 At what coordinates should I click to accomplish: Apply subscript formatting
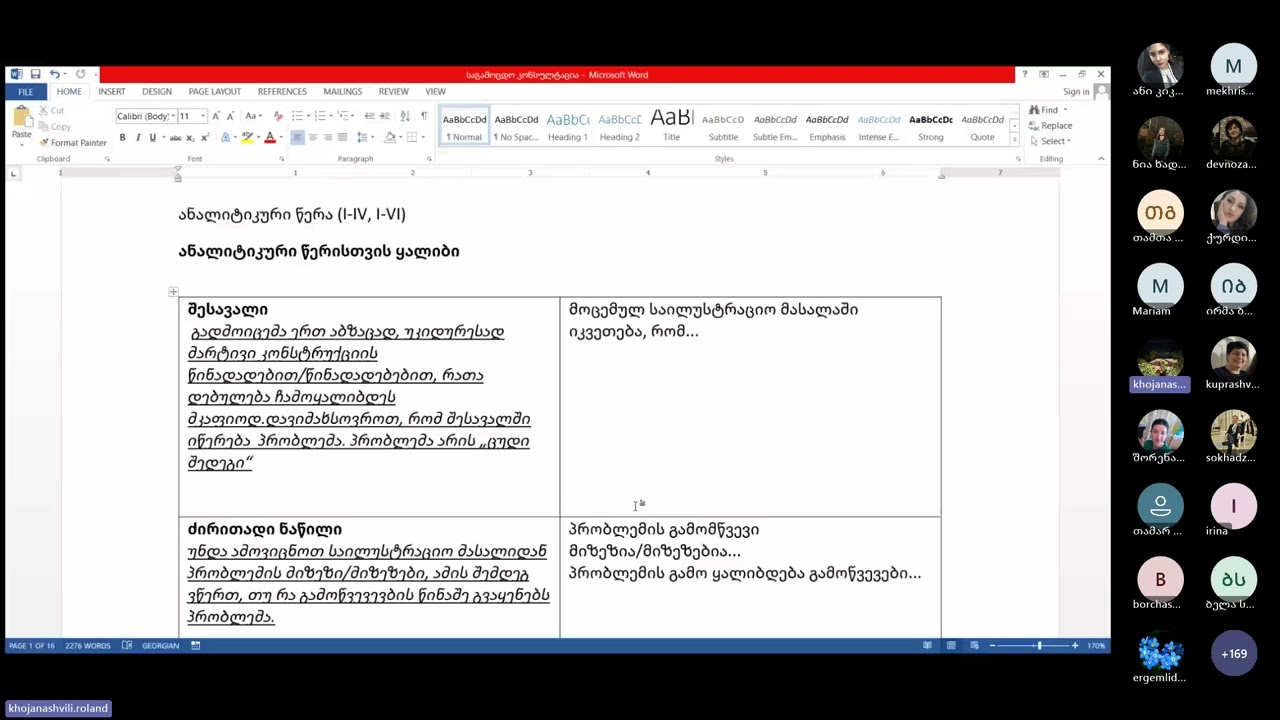[190, 138]
